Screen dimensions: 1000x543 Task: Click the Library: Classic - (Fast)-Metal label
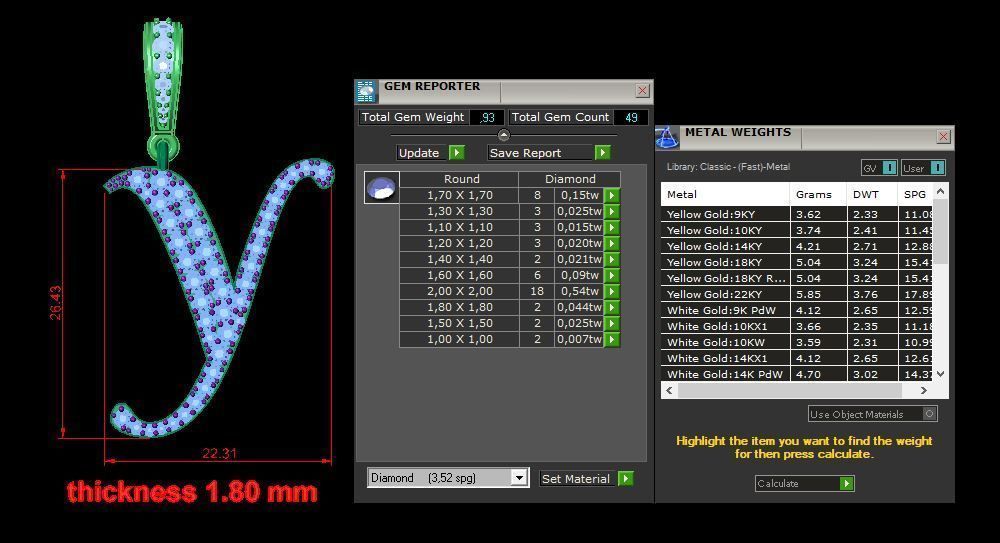click(x=728, y=167)
